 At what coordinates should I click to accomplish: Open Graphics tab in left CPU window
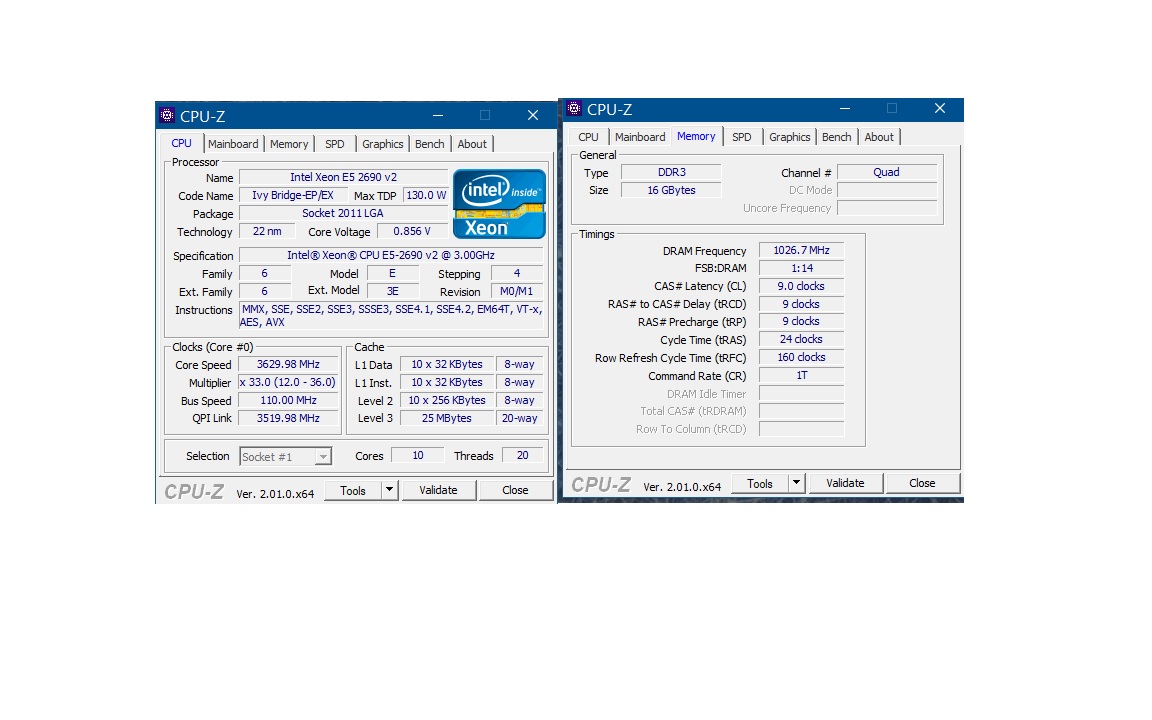383,144
